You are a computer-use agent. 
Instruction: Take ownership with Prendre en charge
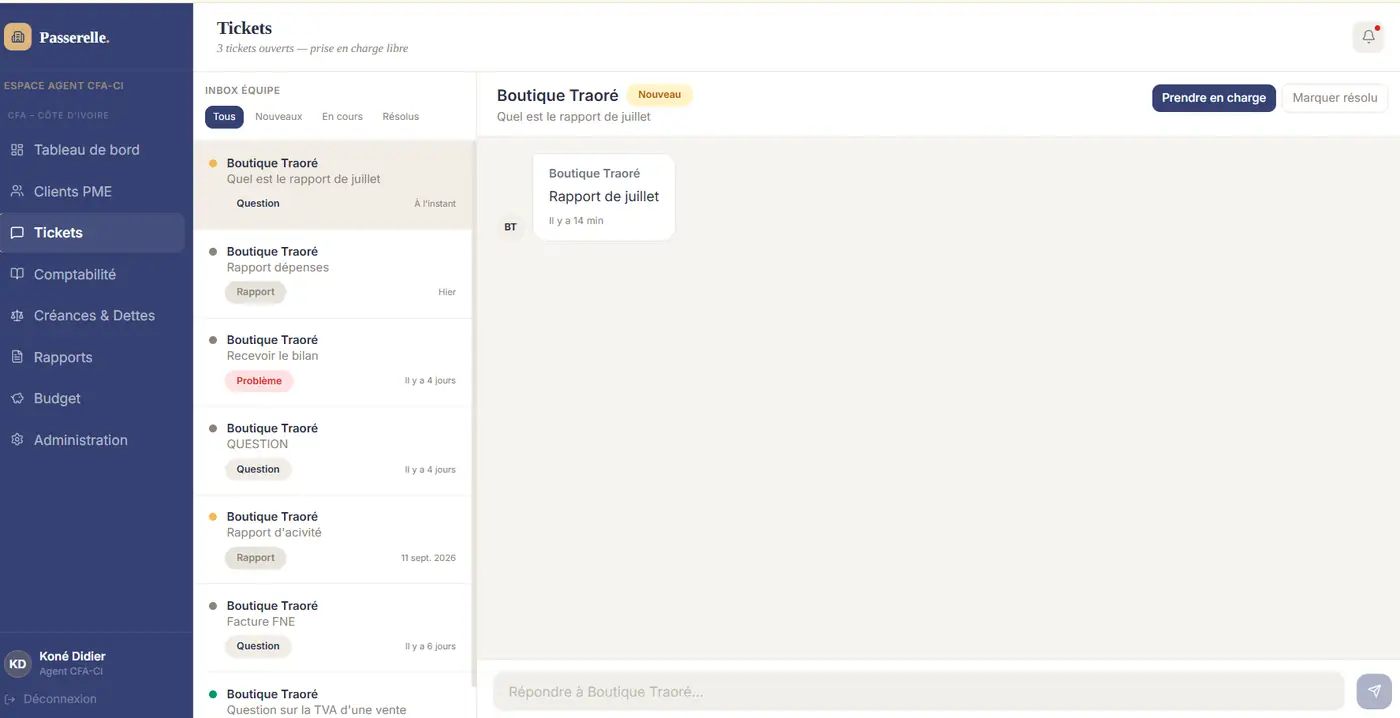(x=1214, y=98)
